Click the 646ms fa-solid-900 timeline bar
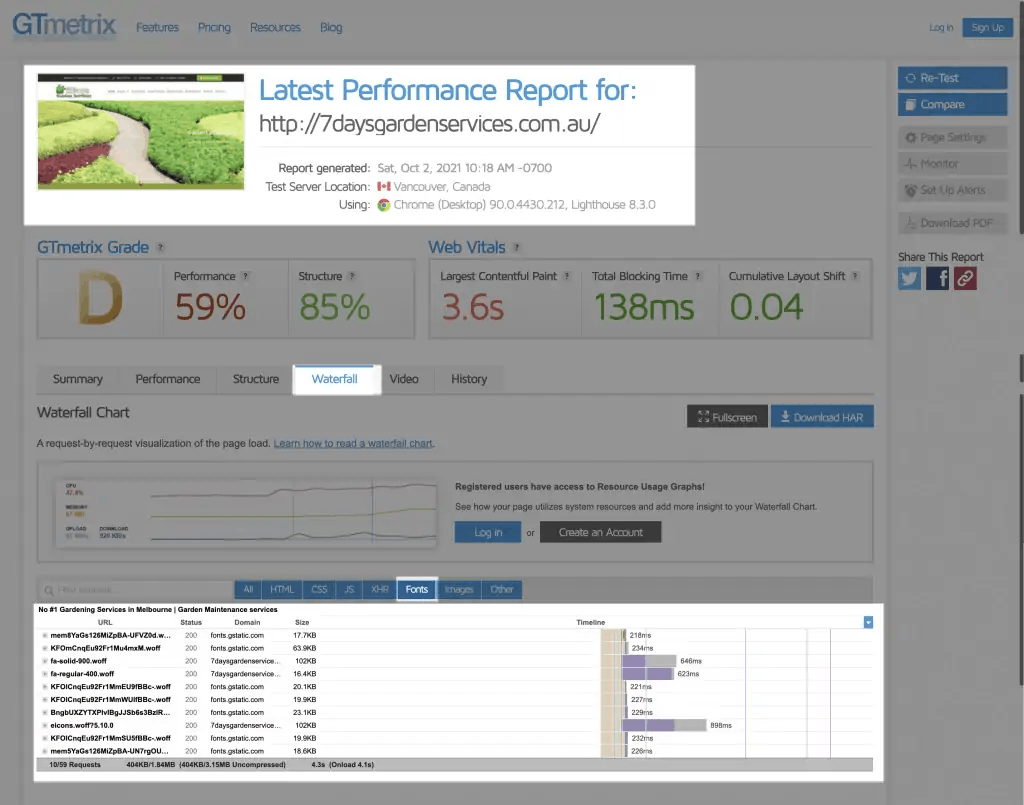This screenshot has width=1024, height=805. (x=649, y=661)
